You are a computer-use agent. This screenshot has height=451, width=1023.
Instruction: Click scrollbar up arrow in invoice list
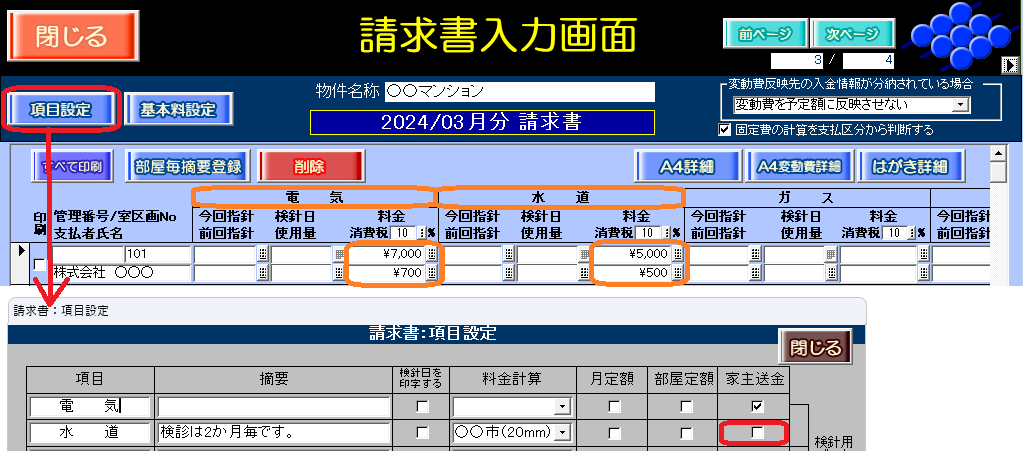click(996, 153)
